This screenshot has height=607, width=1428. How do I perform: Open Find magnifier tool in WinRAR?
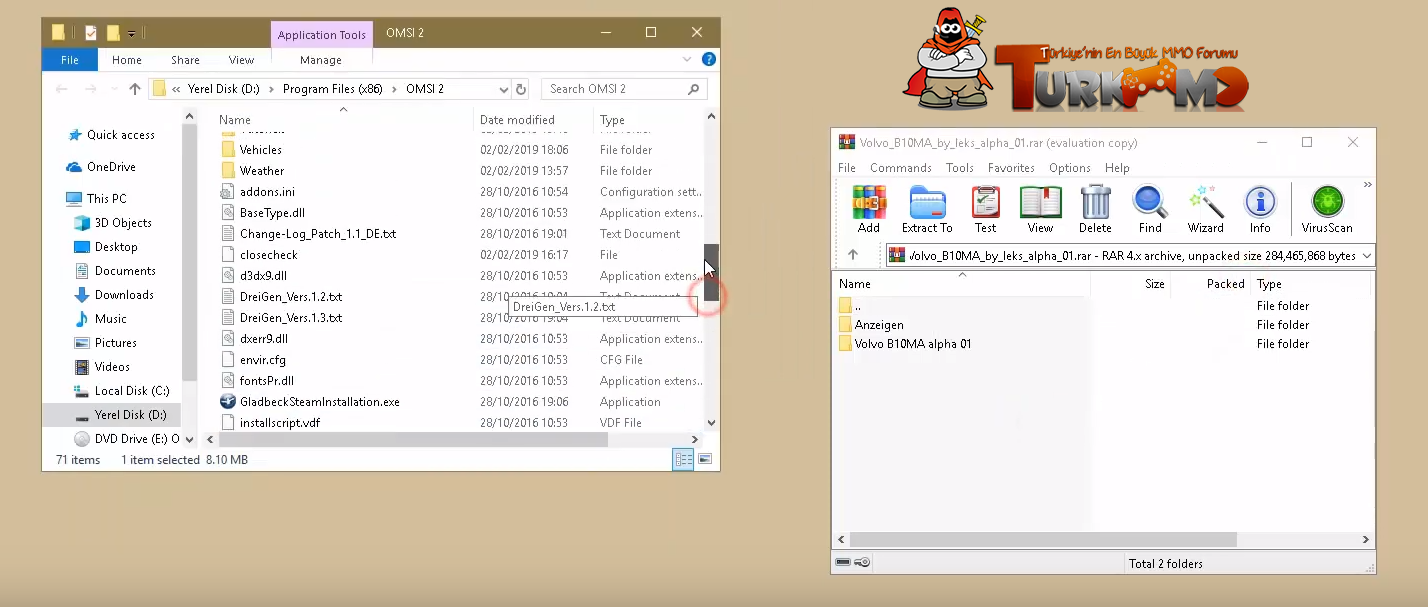click(x=1150, y=210)
